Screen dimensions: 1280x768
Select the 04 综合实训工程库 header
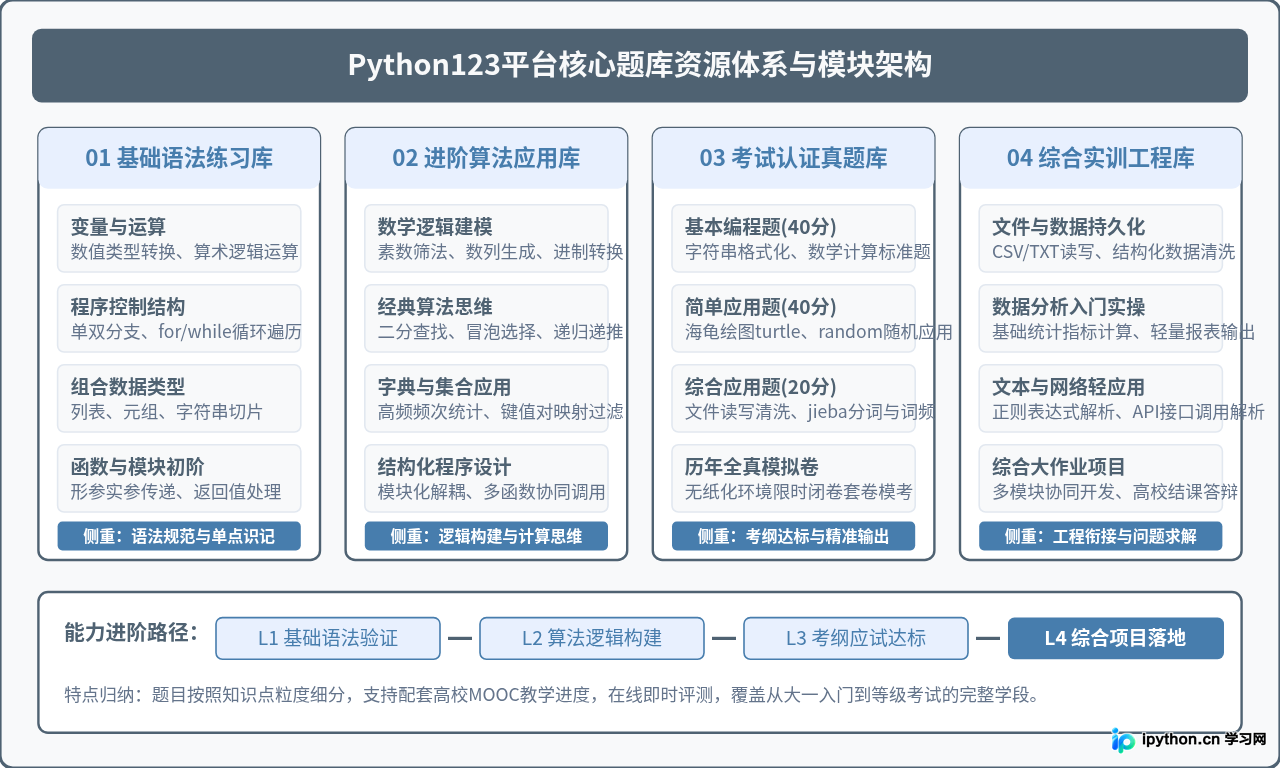click(1101, 158)
